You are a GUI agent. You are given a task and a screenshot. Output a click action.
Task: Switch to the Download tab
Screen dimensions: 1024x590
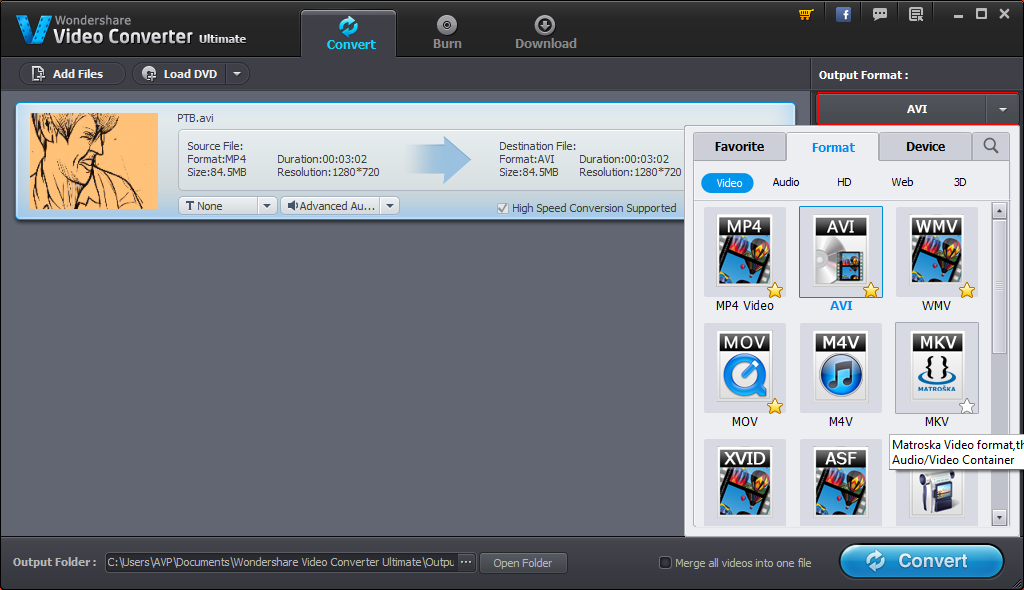pyautogui.click(x=545, y=33)
